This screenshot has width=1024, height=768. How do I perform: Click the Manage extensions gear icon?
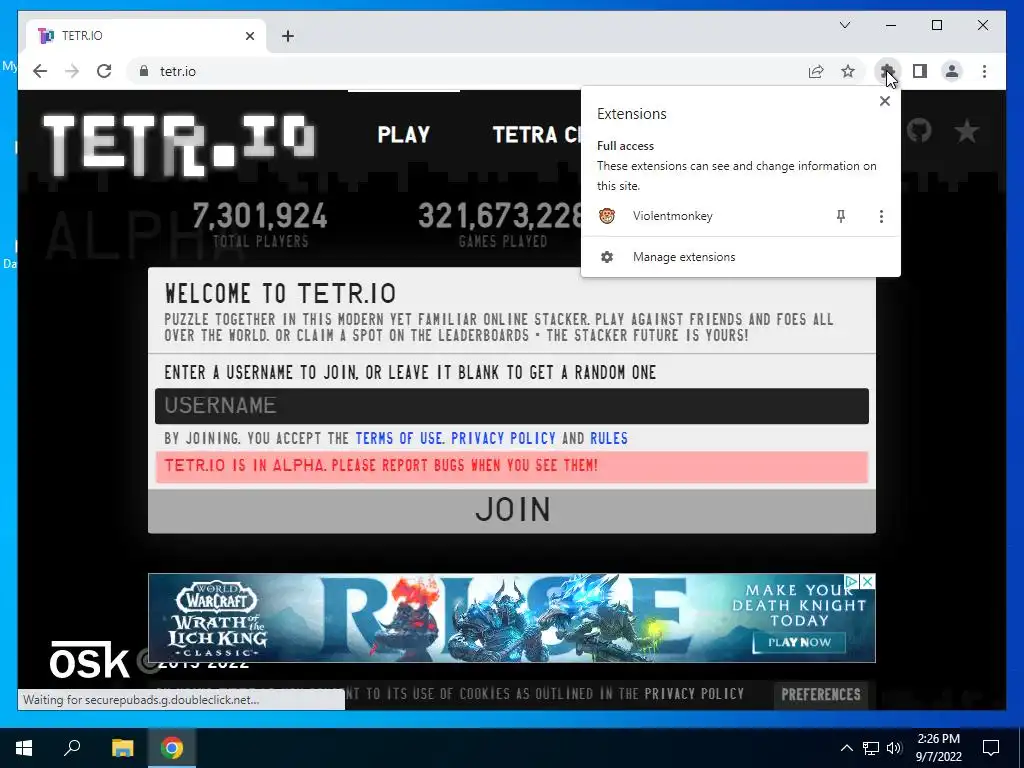click(x=607, y=257)
